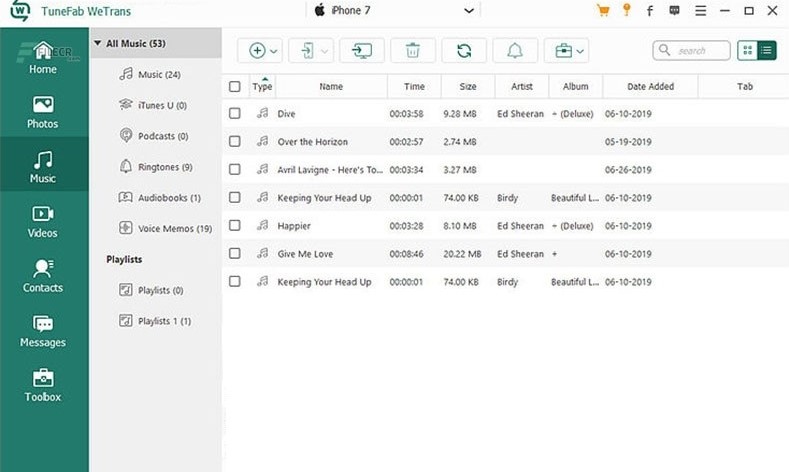
Task: Open Playlists (0) entry
Action: (x=156, y=290)
